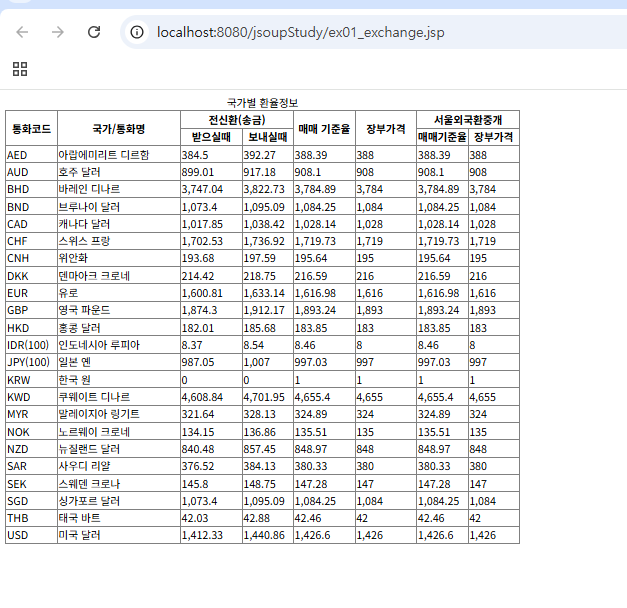Select the AED currency code cell
This screenshot has width=627, height=608.
[32, 154]
